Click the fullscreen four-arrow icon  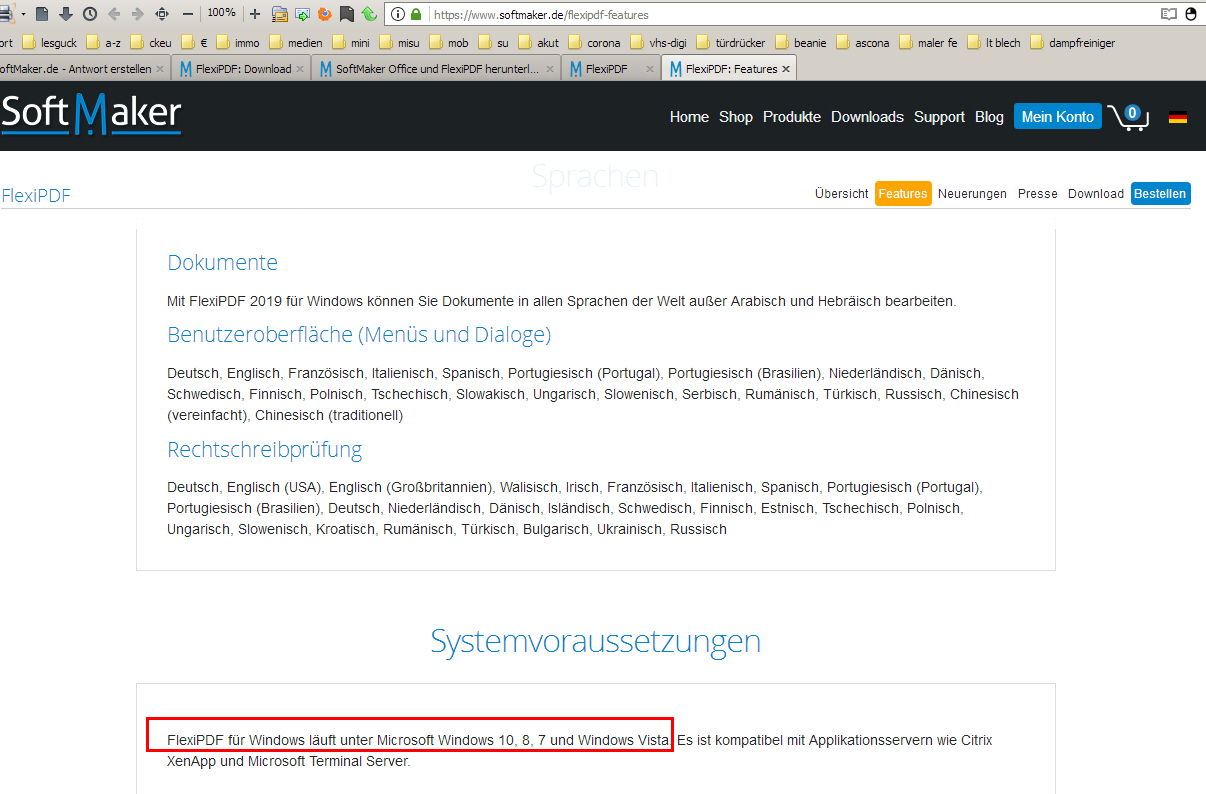162,14
